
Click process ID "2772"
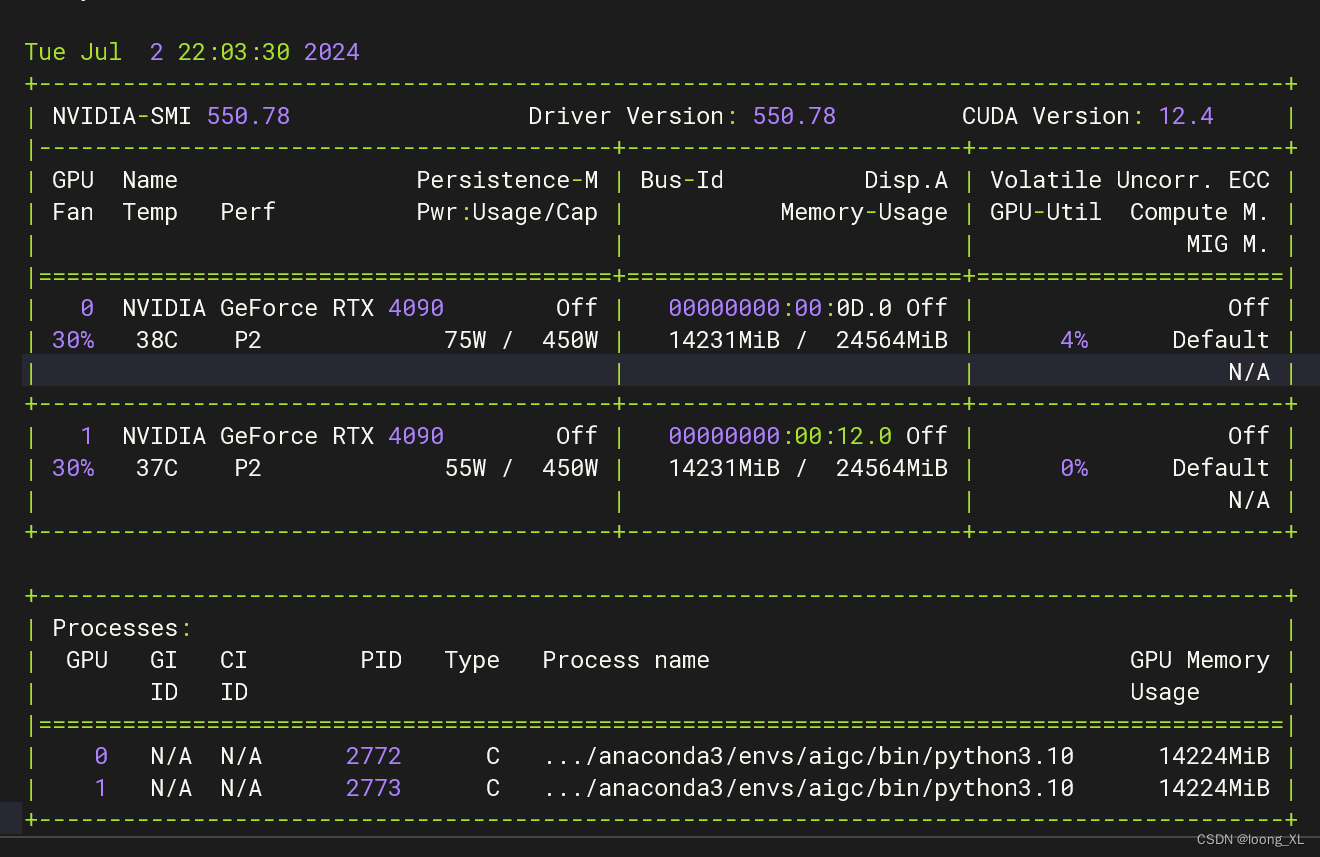coord(374,756)
